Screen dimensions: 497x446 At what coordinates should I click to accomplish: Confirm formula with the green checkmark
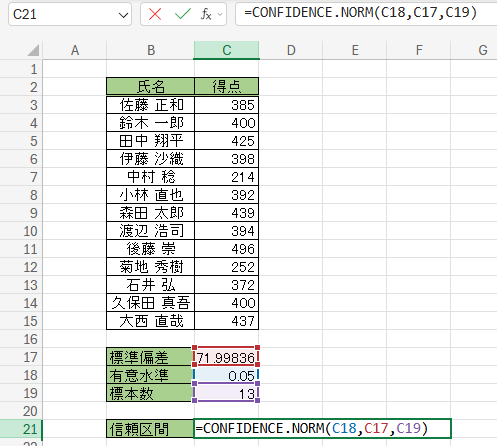(x=183, y=14)
